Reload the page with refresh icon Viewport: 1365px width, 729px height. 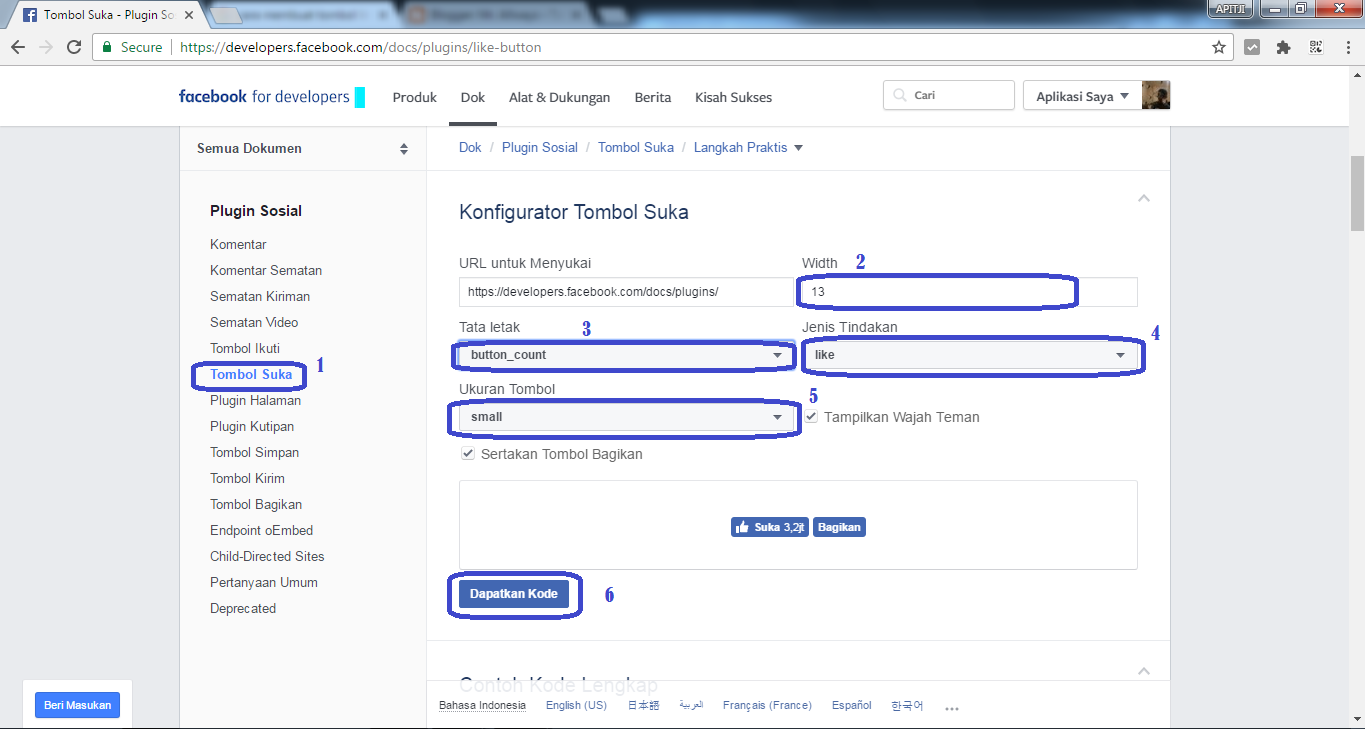pos(74,47)
